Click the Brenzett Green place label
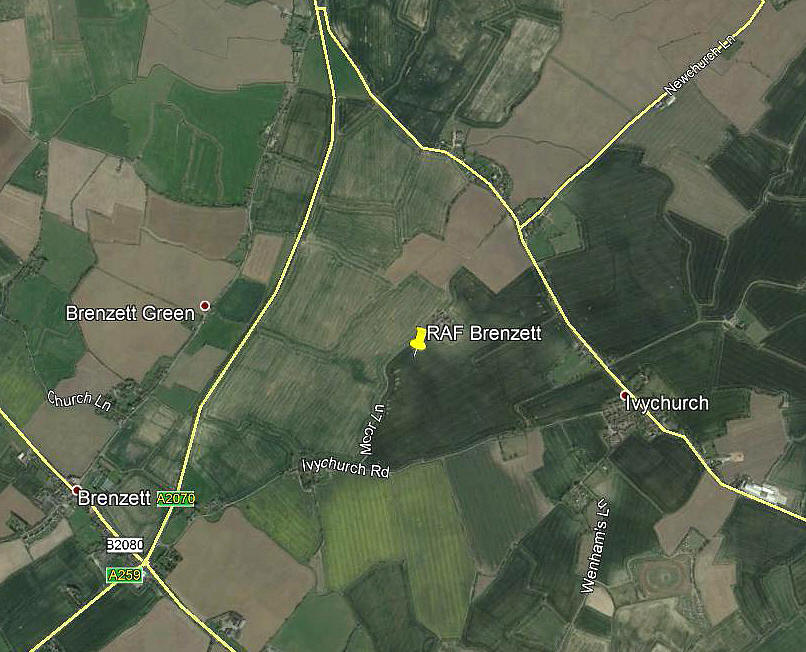 click(131, 314)
